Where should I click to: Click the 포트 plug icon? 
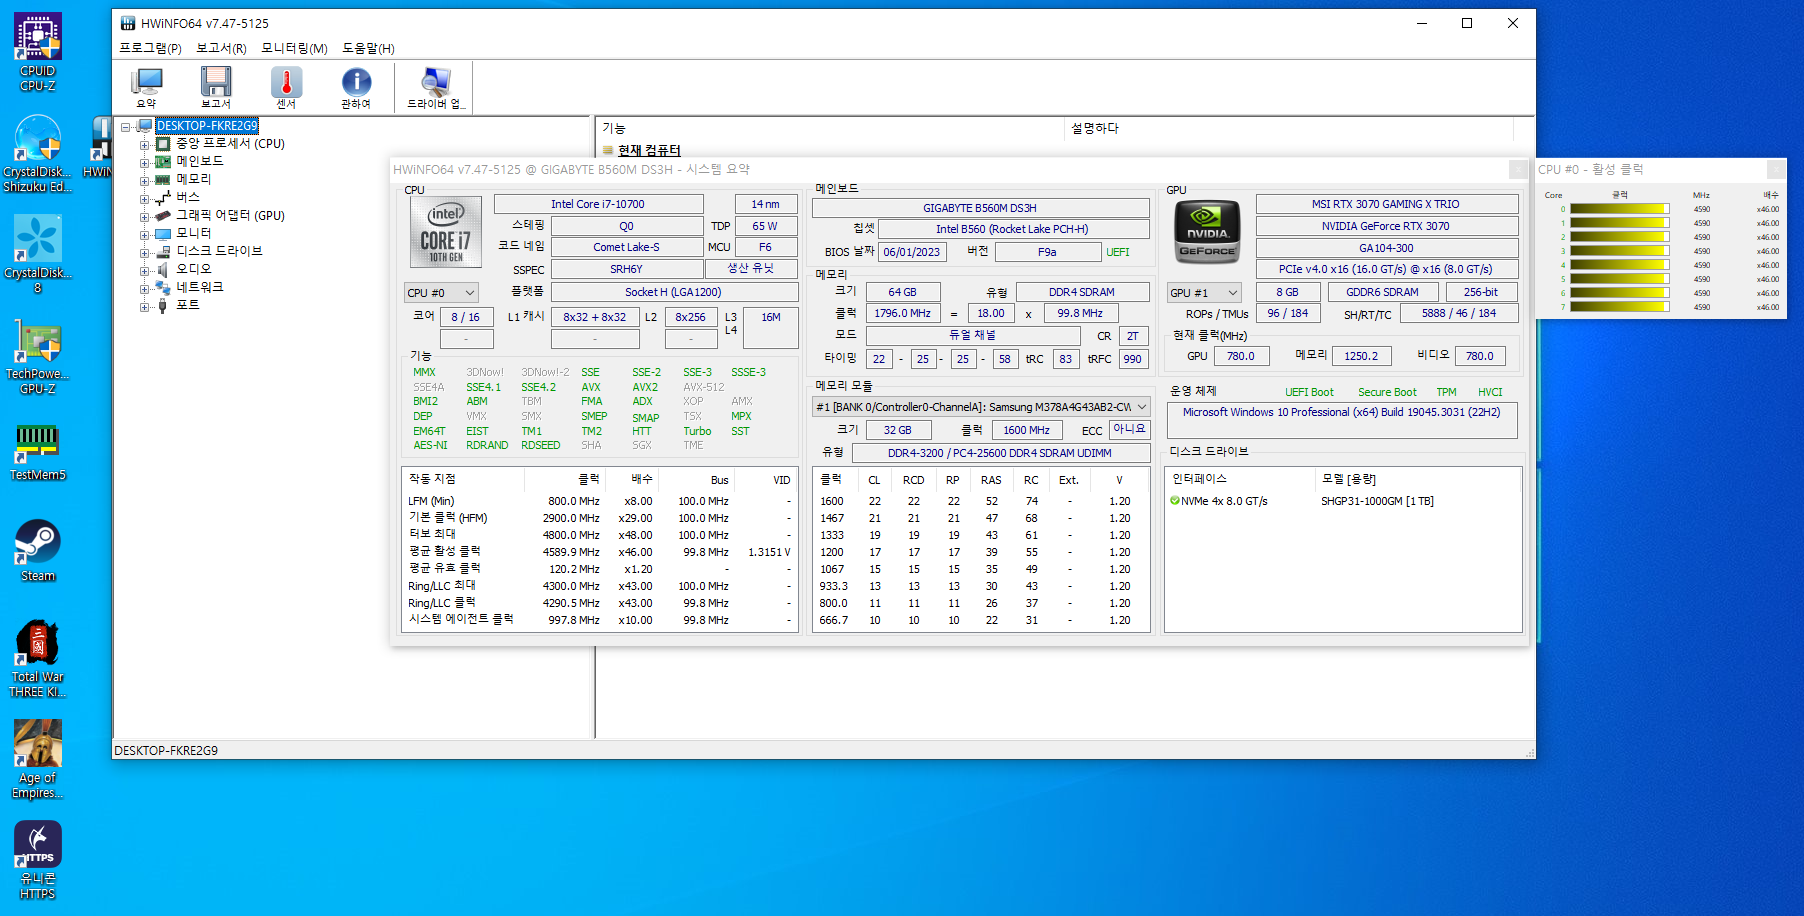click(x=163, y=306)
